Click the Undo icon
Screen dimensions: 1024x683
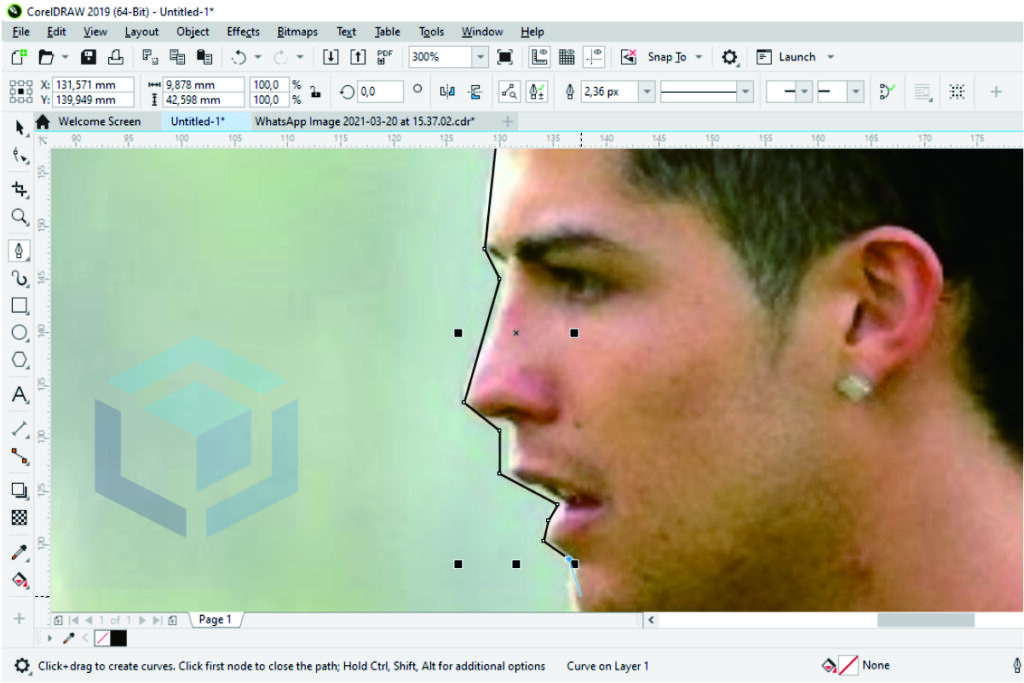click(238, 57)
